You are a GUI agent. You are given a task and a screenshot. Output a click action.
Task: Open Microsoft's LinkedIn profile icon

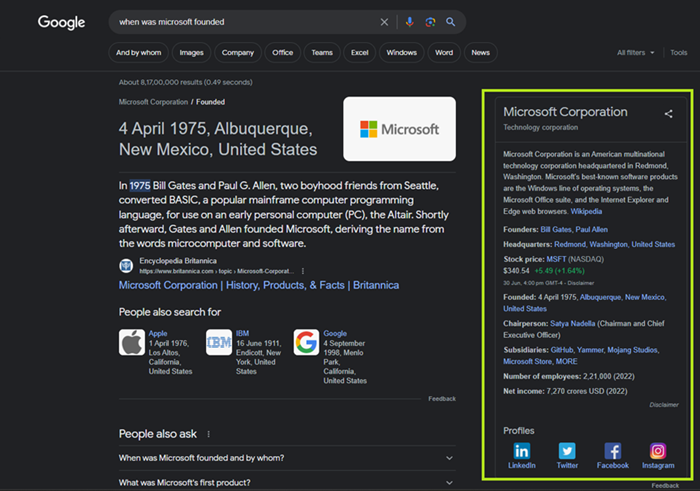522,452
